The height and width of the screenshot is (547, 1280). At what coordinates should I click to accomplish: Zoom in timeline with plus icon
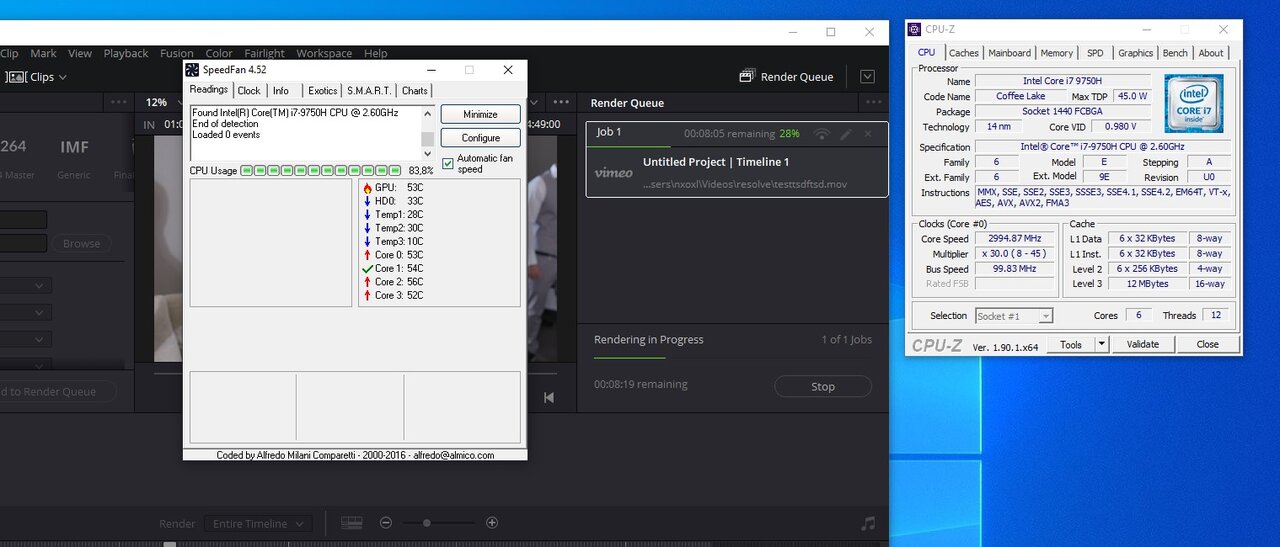pyautogui.click(x=492, y=522)
